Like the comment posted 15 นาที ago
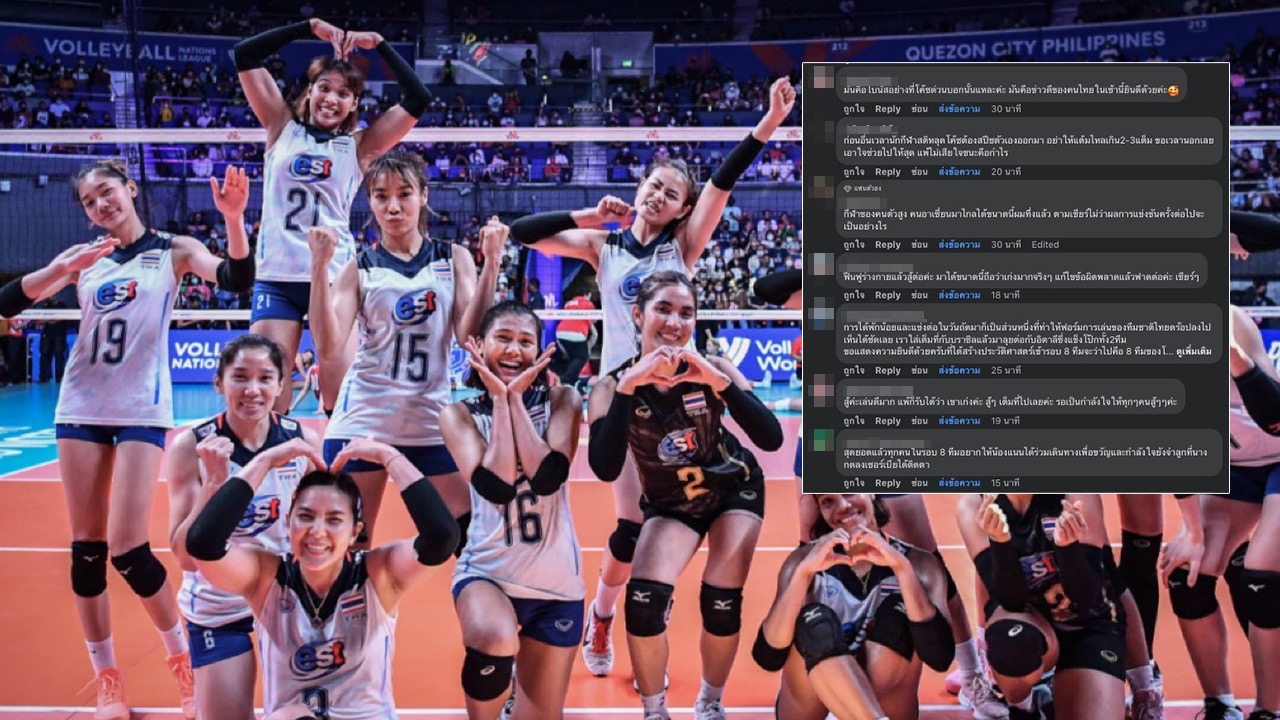 tap(853, 483)
